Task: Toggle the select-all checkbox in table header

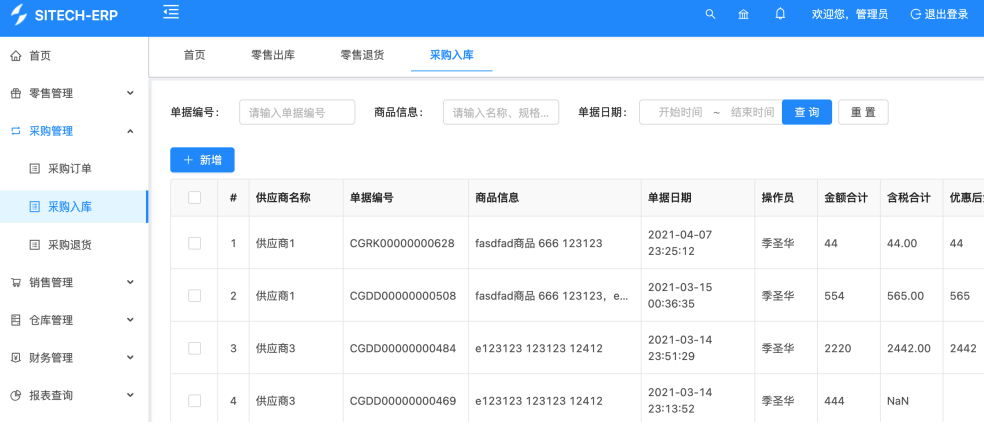Action: click(195, 198)
